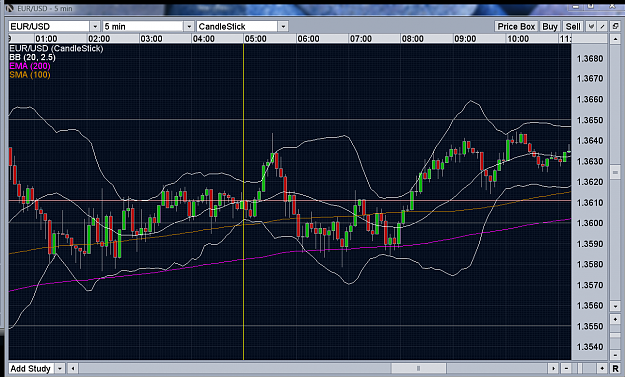Click the 1.3610 price axis label
625x377 pixels.
point(590,203)
